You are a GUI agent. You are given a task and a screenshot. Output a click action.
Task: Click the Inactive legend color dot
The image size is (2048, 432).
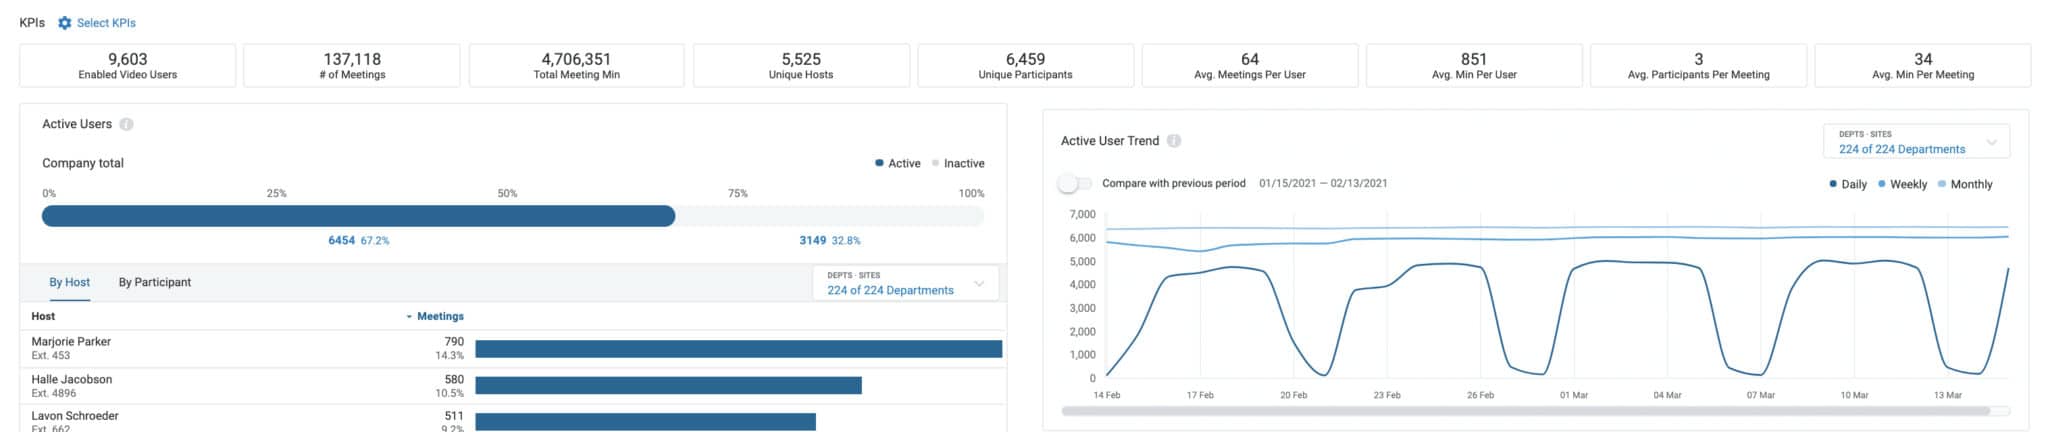[936, 163]
